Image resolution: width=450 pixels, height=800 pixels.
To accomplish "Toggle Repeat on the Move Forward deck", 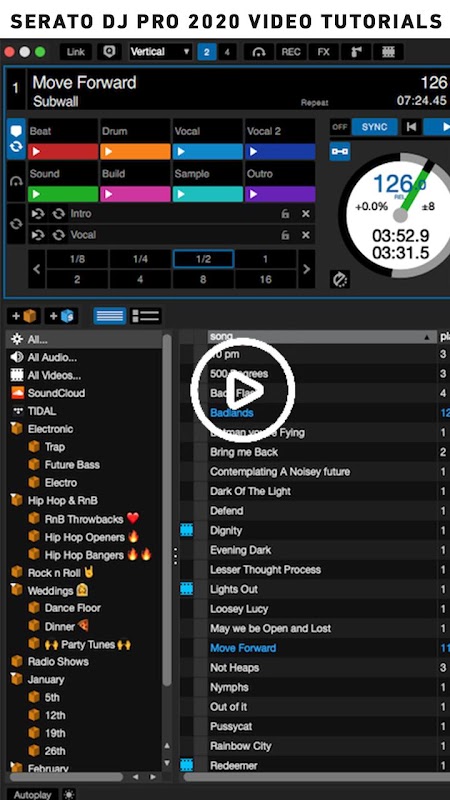I will pyautogui.click(x=314, y=103).
